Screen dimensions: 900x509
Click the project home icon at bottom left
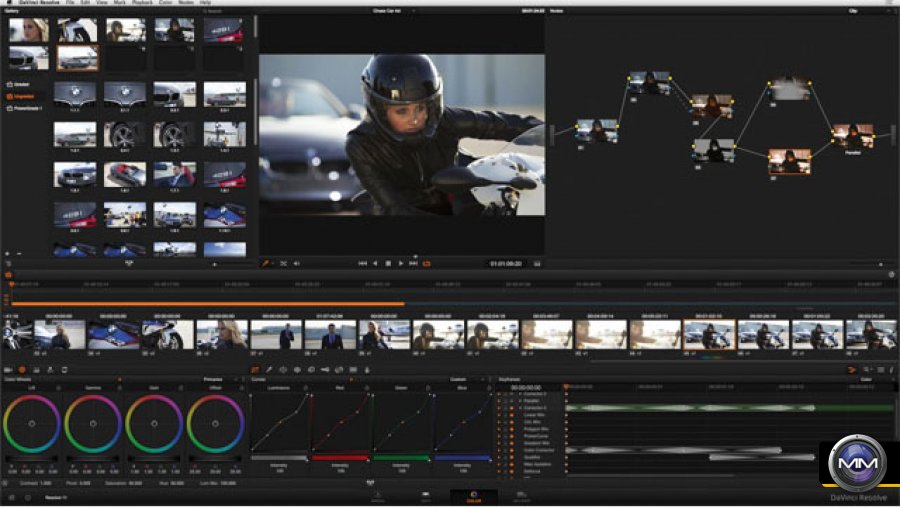pyautogui.click(x=11, y=498)
